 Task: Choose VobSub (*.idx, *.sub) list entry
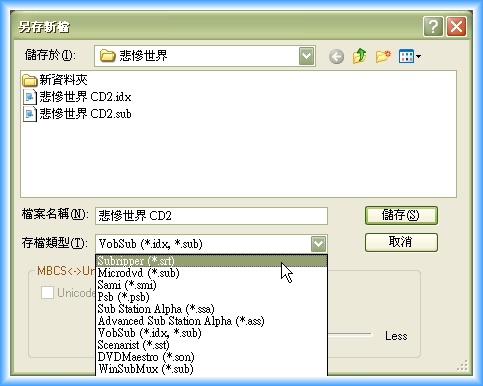[x=211, y=333]
